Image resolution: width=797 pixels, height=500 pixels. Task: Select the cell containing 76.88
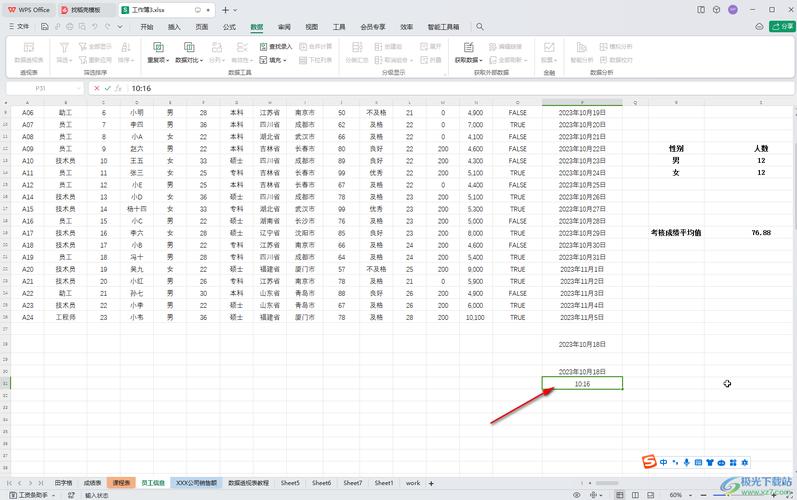click(x=760, y=232)
